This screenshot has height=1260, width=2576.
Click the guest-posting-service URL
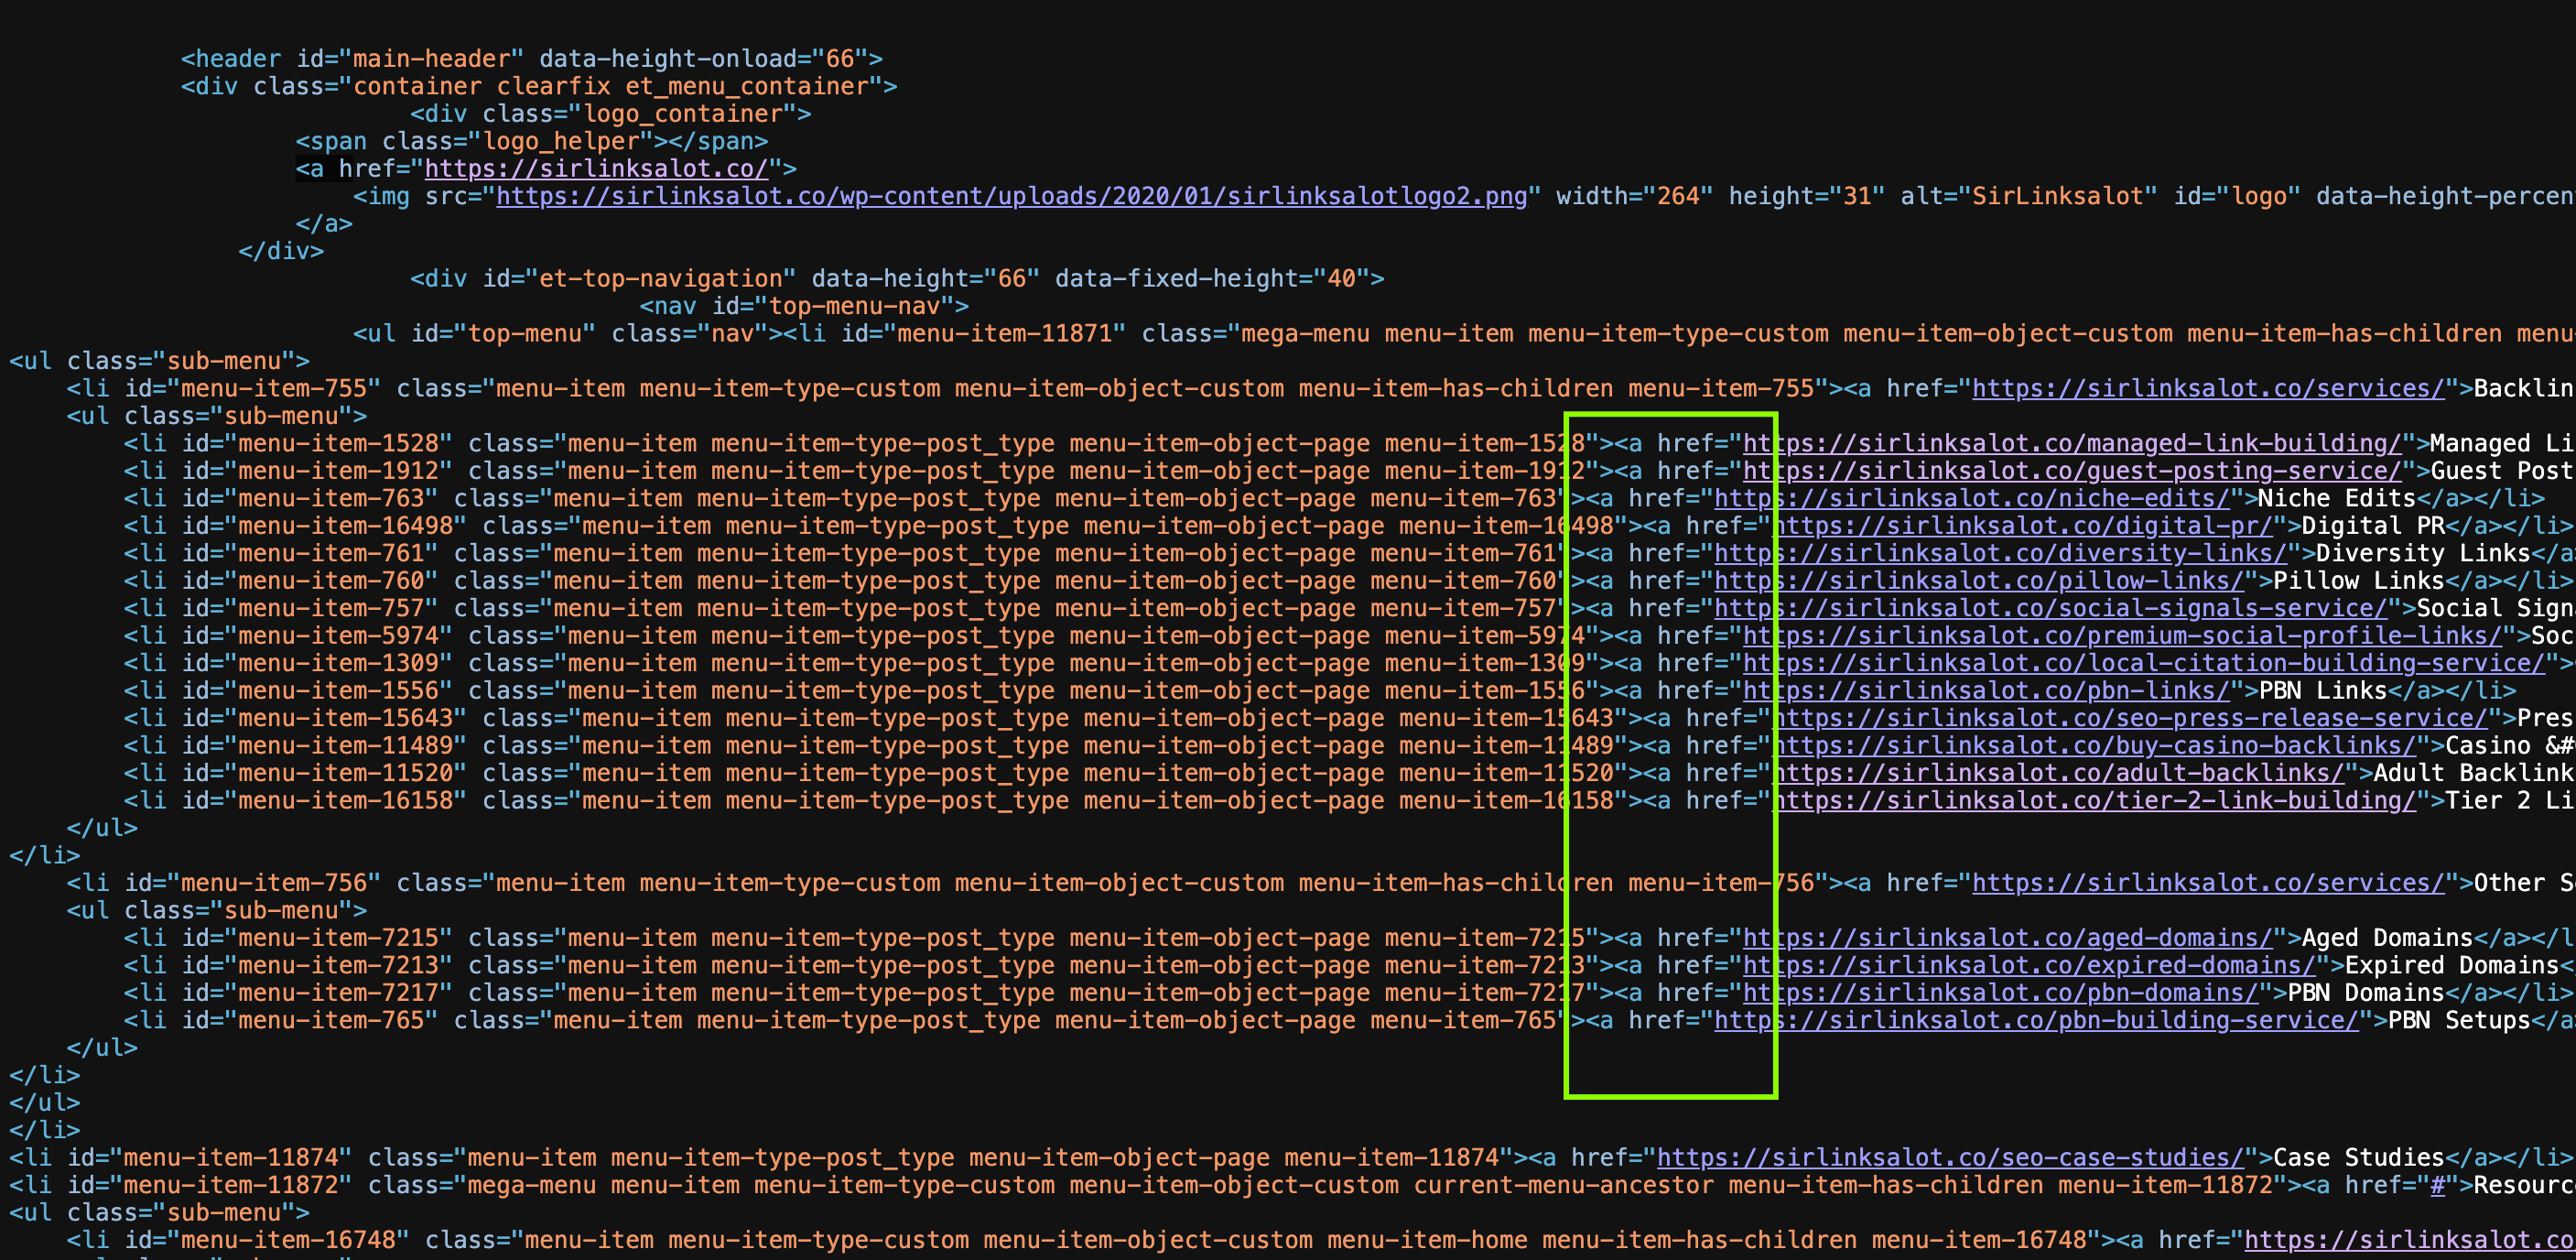tap(2070, 470)
